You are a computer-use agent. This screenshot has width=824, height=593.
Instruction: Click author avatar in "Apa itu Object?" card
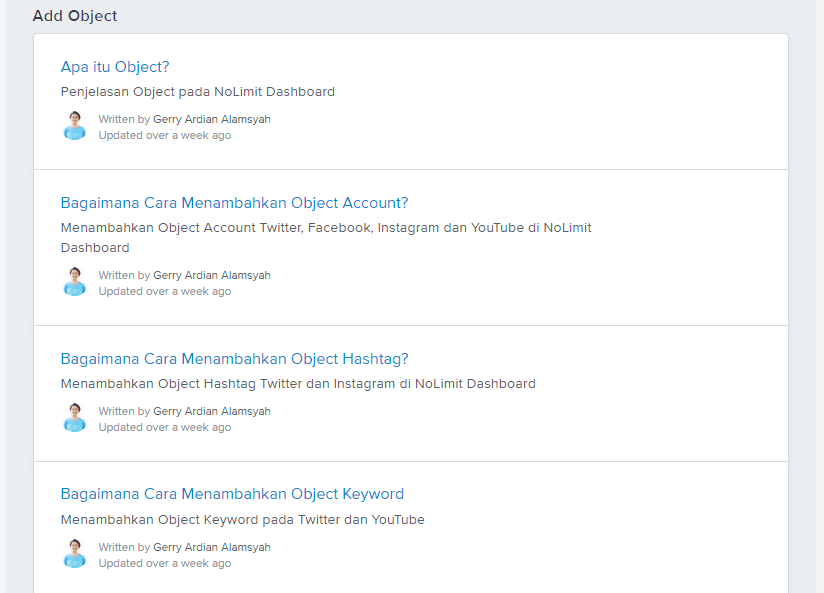click(74, 126)
